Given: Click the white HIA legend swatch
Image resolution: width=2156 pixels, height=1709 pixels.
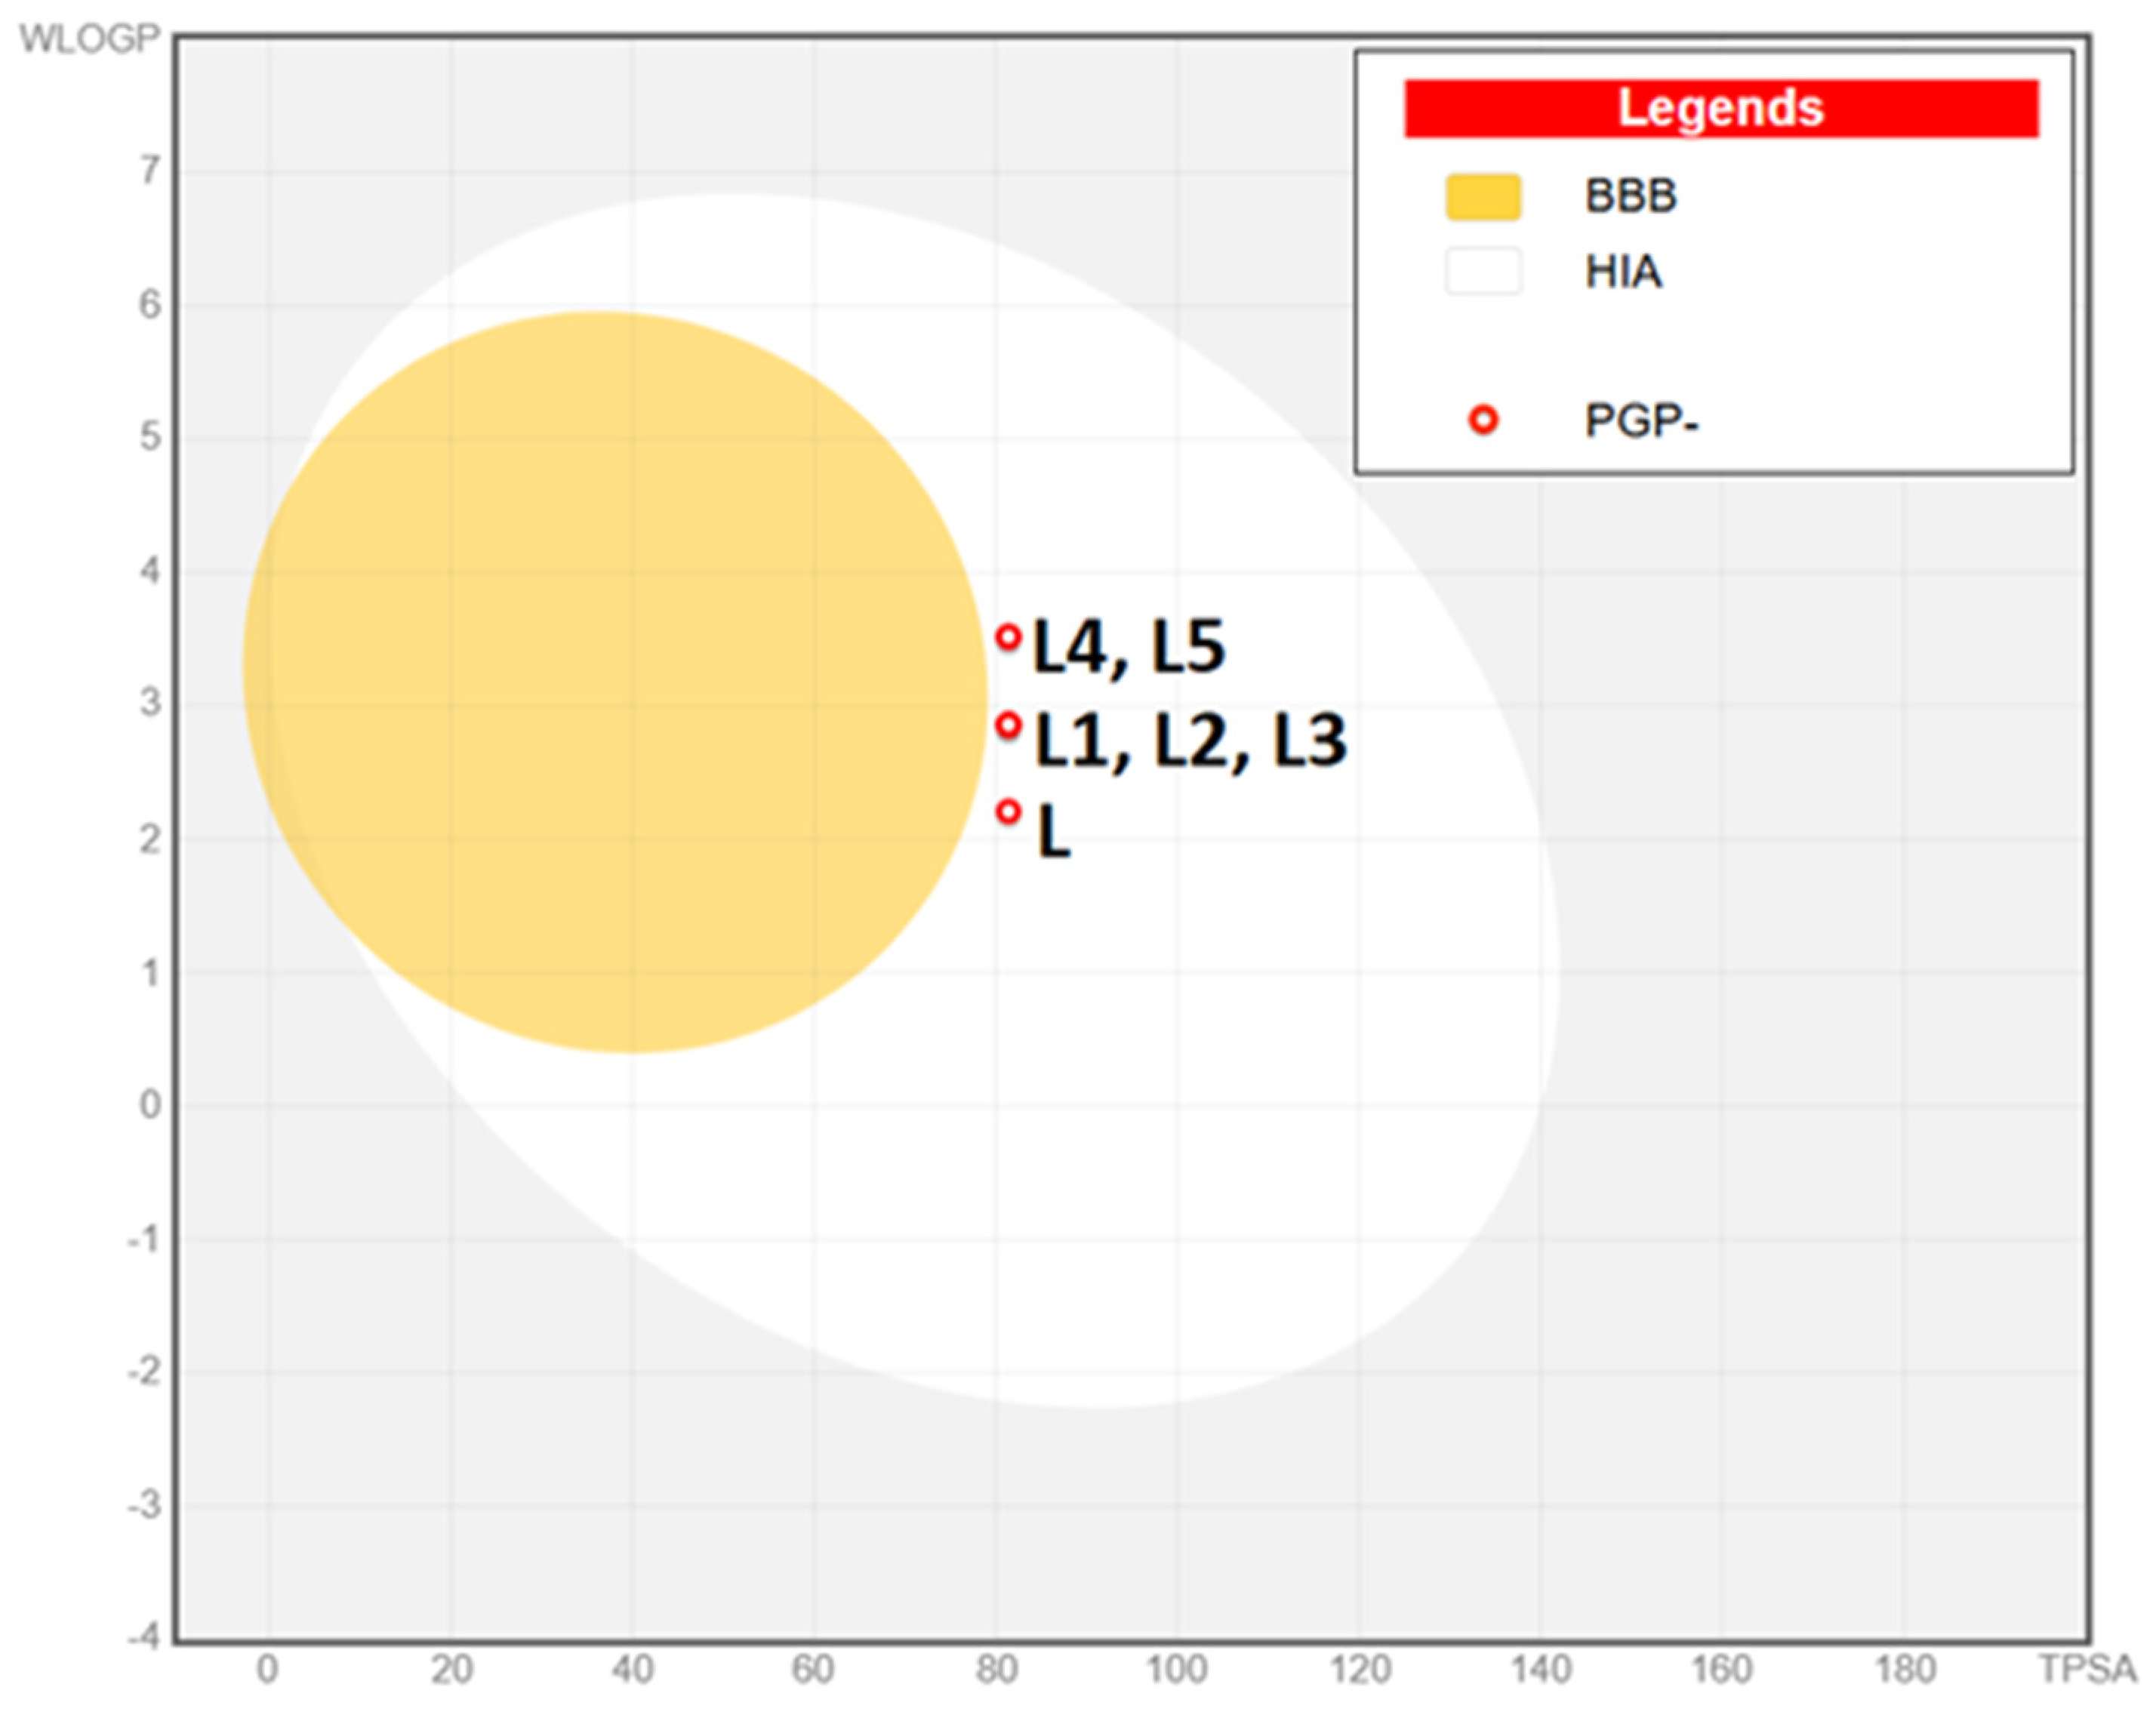Looking at the screenshot, I should coord(1483,271).
